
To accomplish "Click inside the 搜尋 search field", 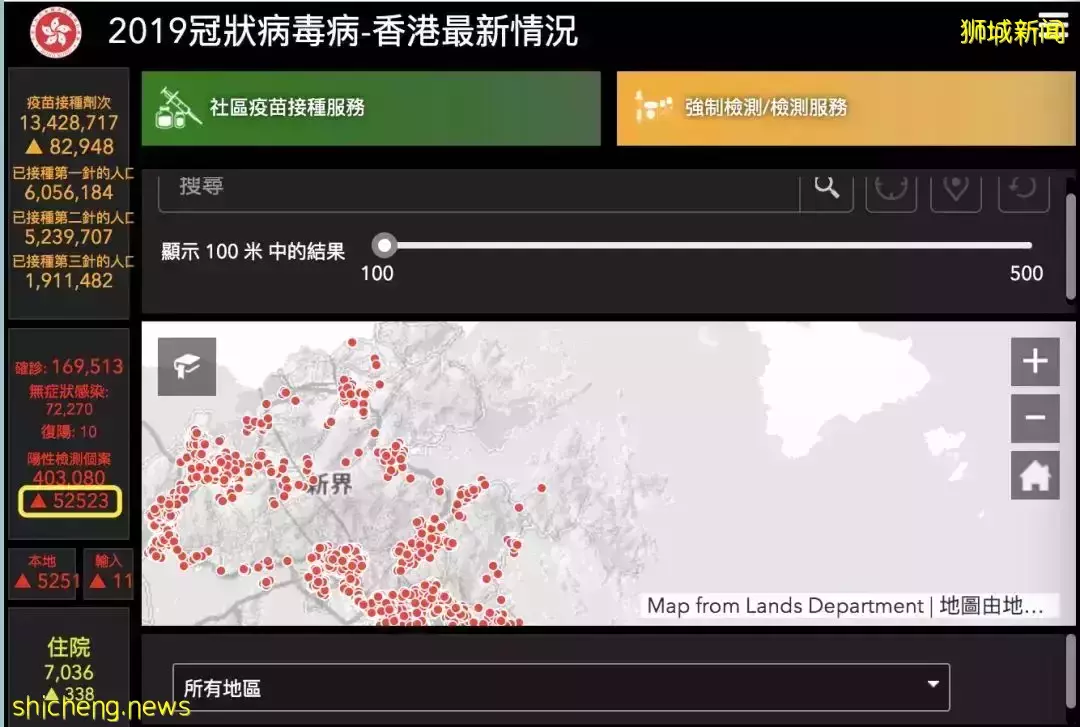I will pyautogui.click(x=478, y=187).
